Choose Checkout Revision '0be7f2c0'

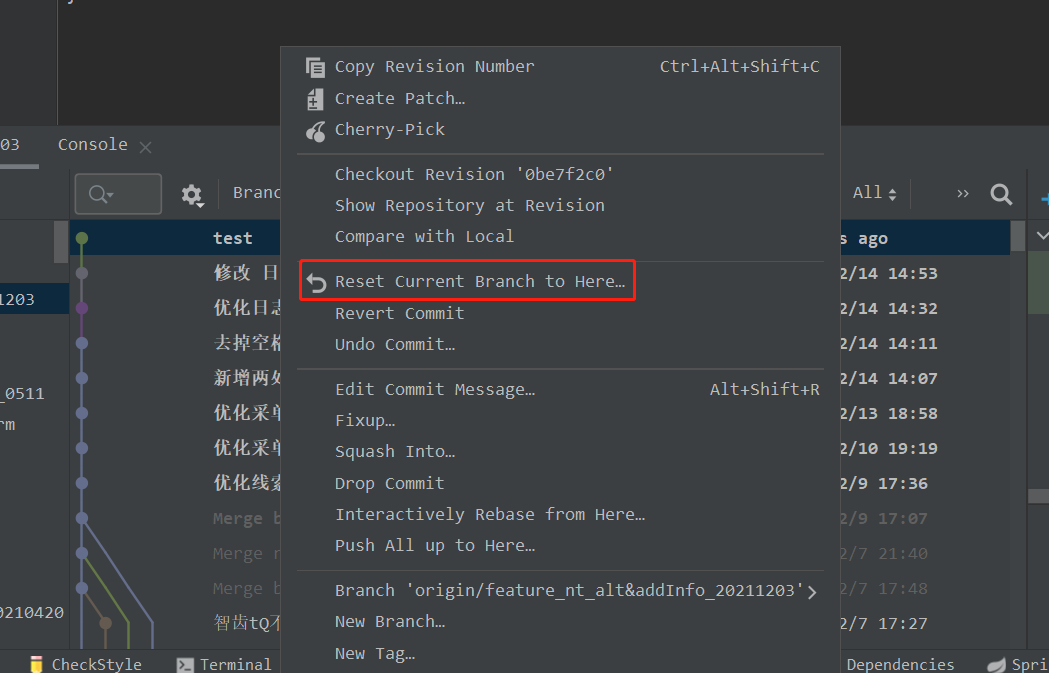click(474, 175)
